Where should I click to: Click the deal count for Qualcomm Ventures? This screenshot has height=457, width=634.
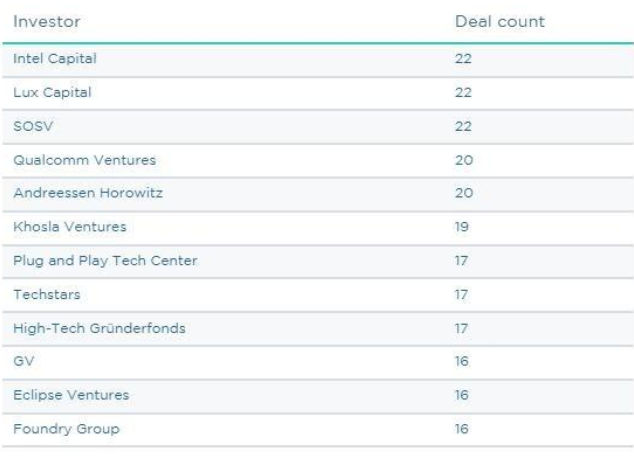point(462,158)
